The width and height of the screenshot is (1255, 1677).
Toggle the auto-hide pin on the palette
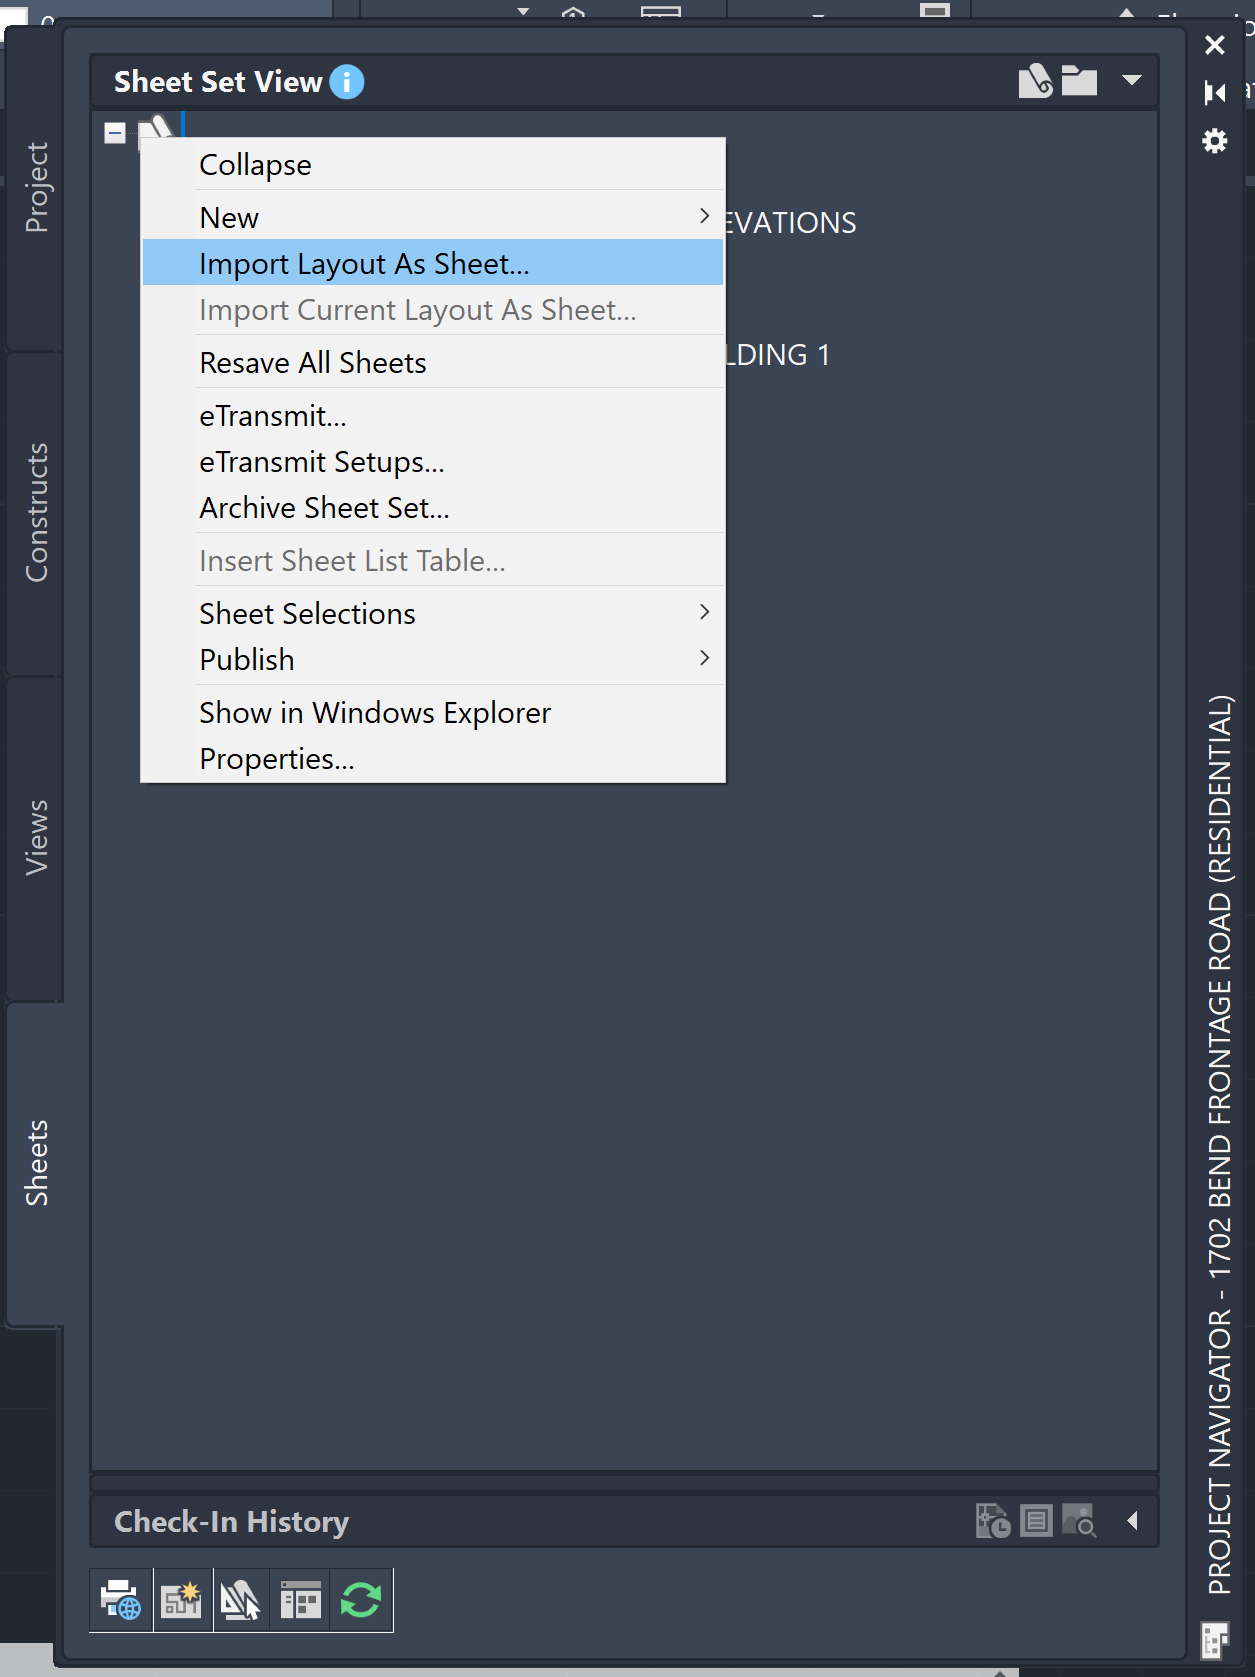1213,92
